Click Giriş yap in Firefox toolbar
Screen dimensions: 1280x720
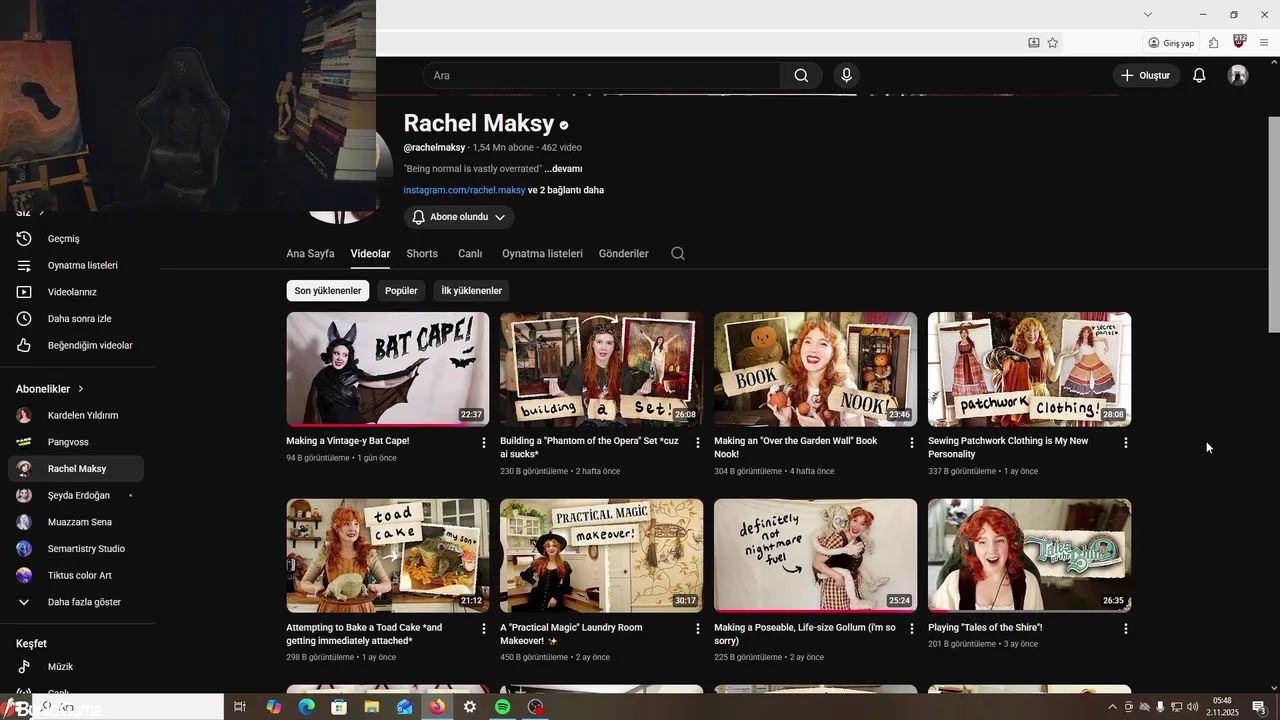tap(1171, 43)
